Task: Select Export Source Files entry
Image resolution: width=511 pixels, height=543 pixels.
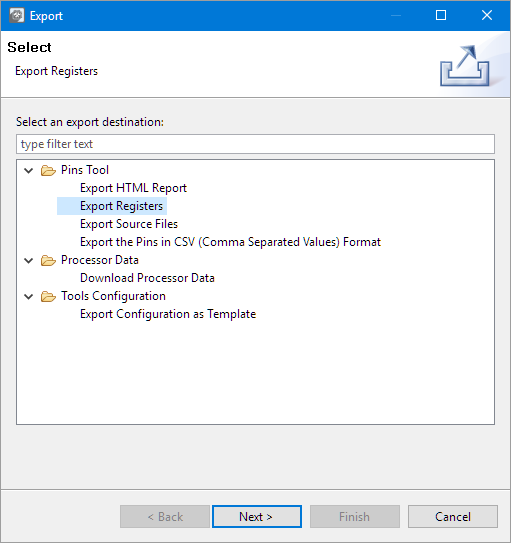Action: pos(129,224)
